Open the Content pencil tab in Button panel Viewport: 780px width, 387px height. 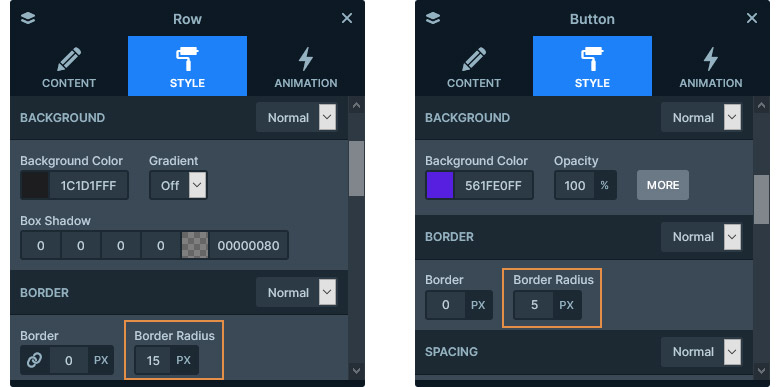click(x=474, y=66)
